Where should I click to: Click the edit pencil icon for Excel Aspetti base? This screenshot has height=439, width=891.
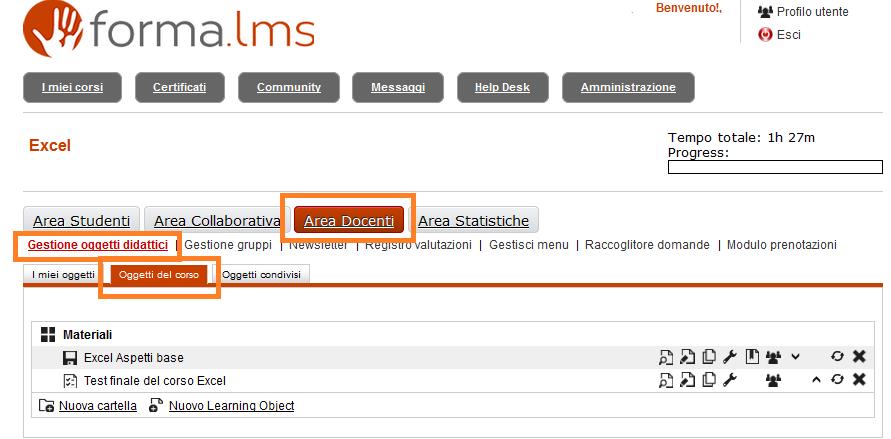pos(687,357)
